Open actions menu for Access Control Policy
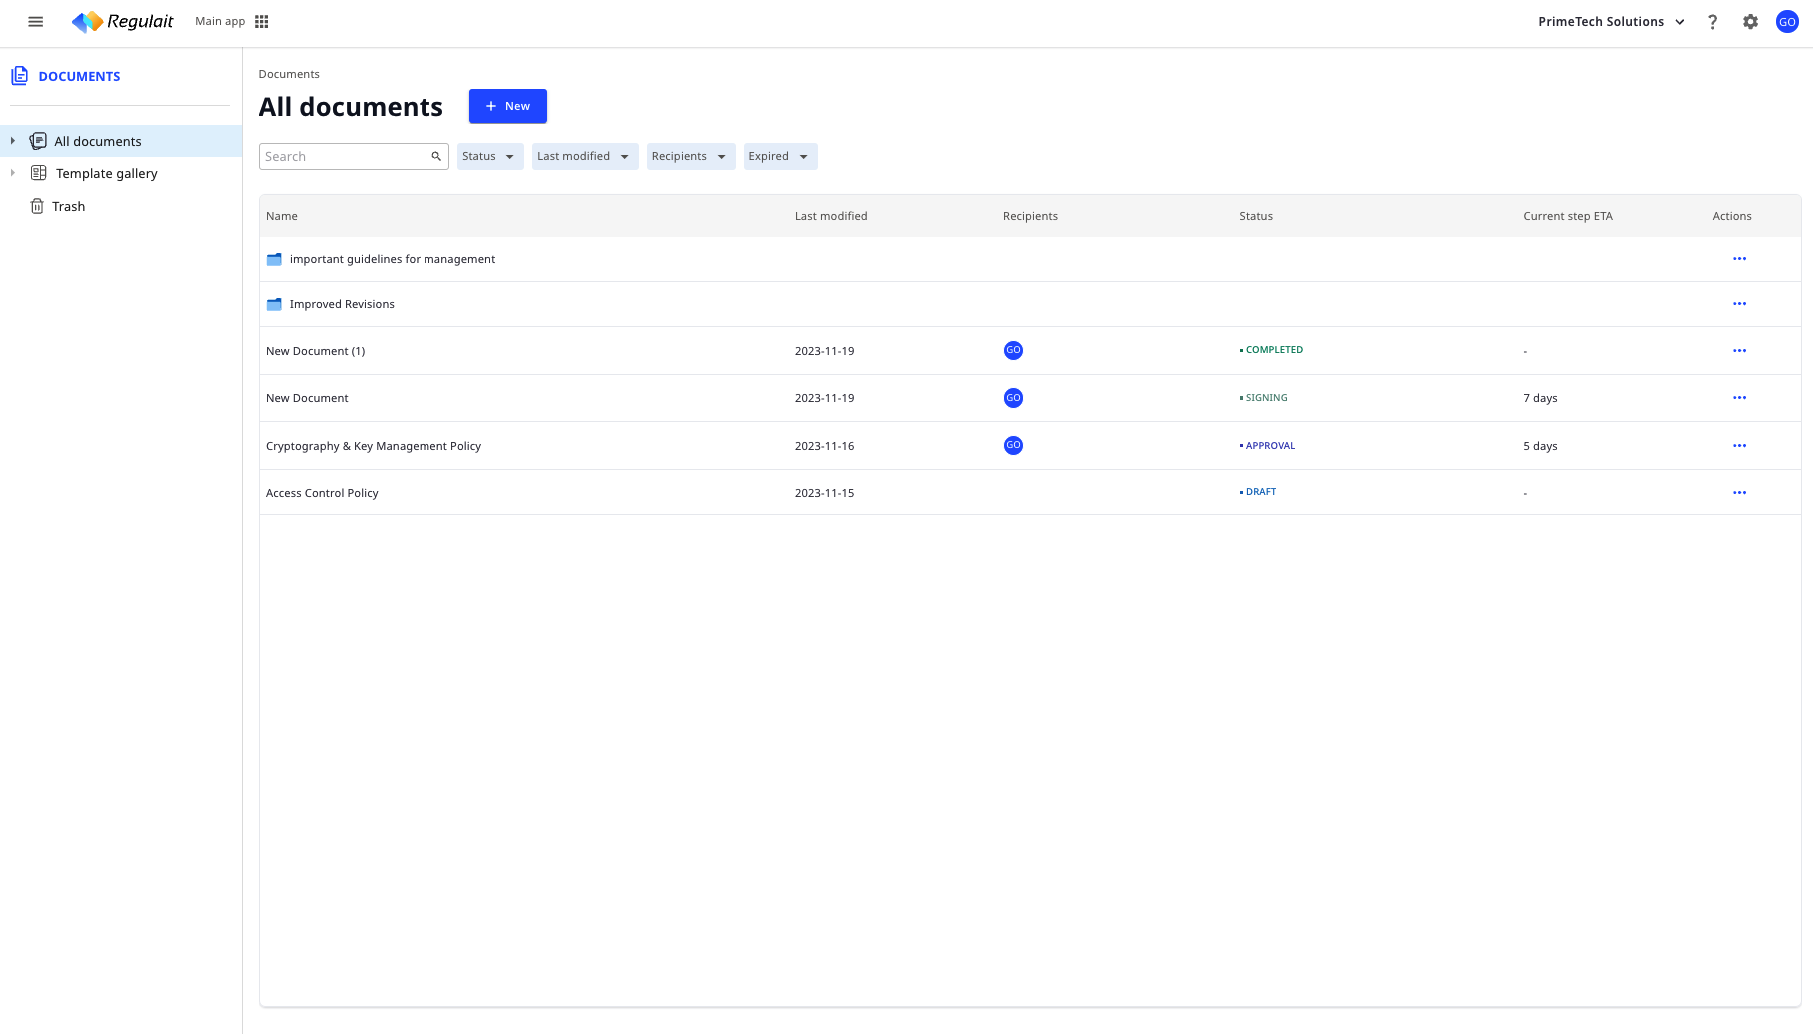 (x=1739, y=493)
